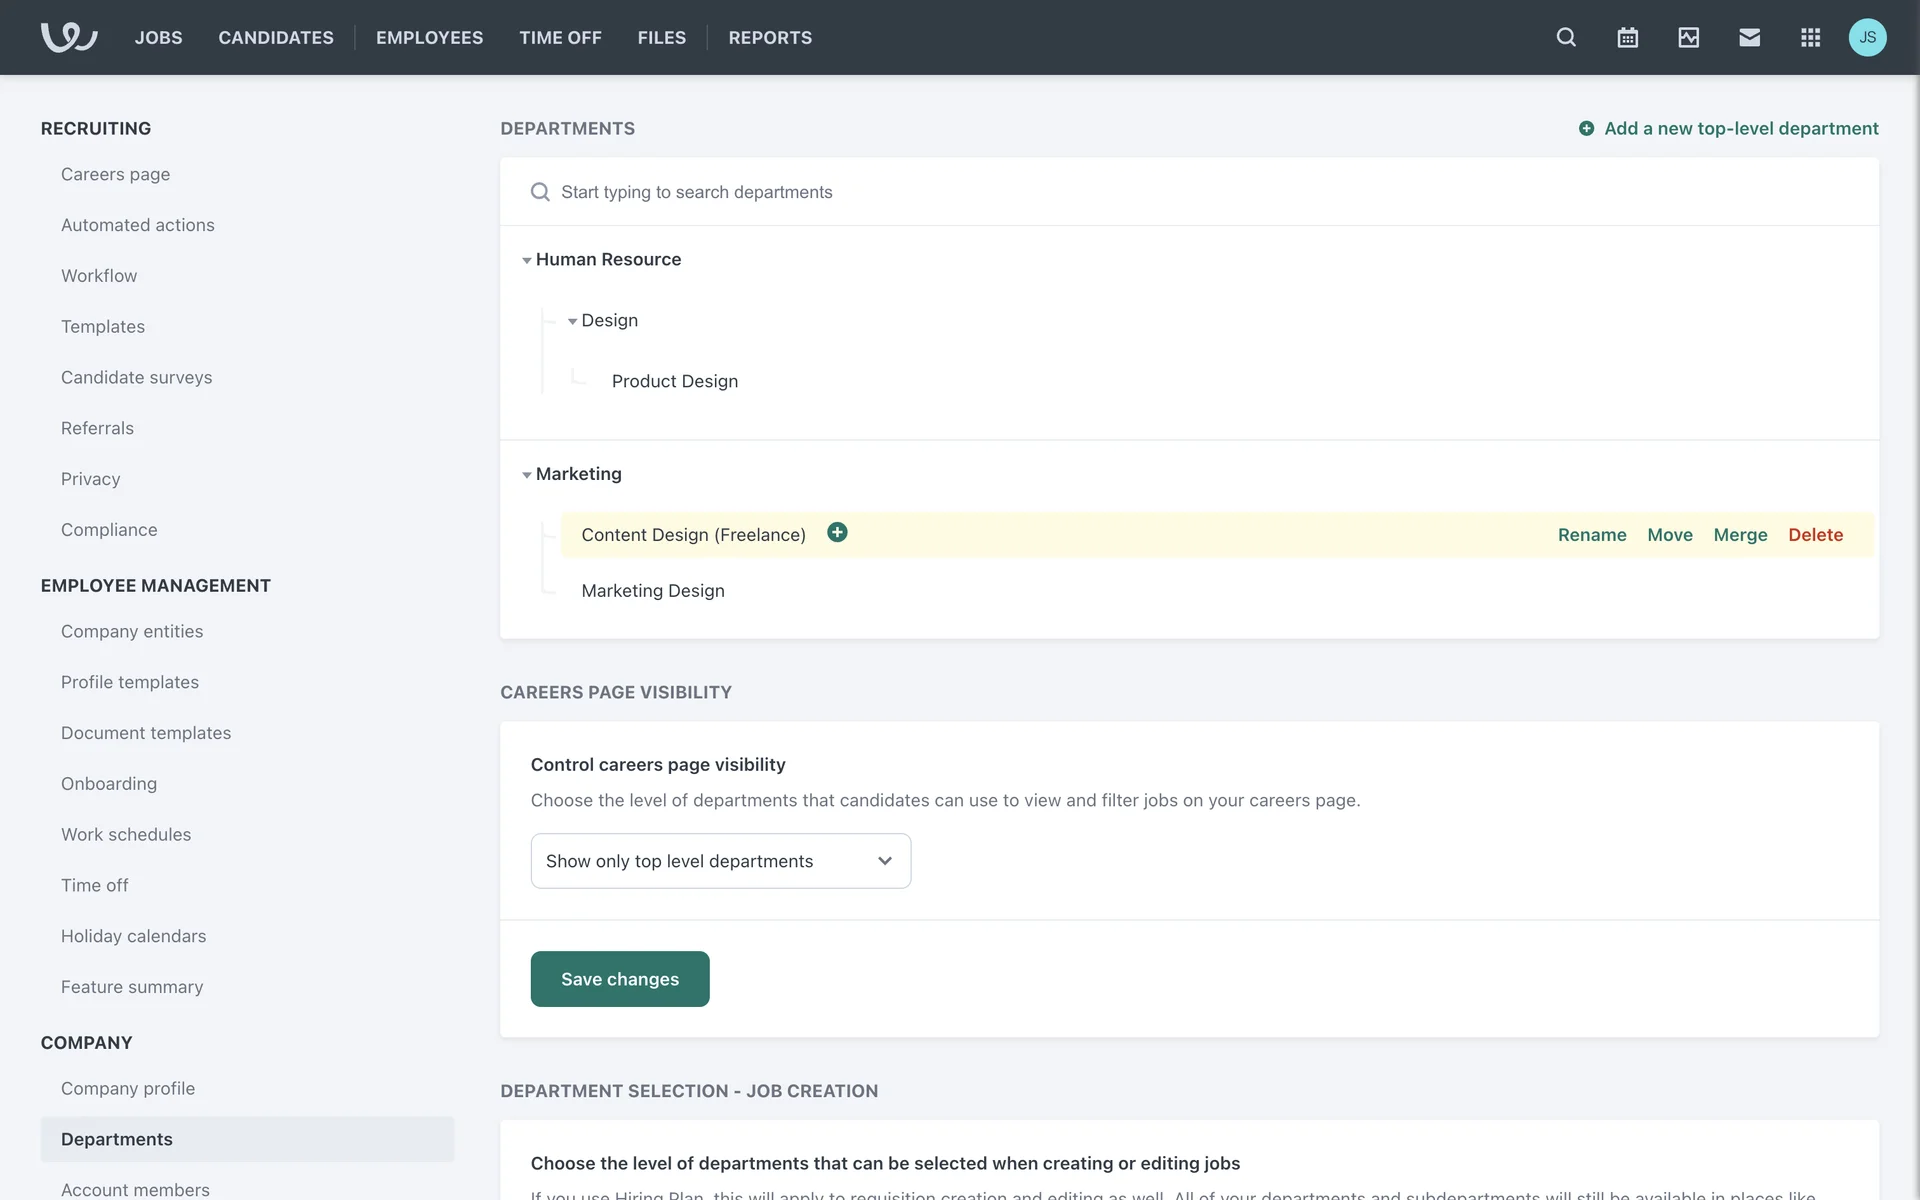Click Save changes button
Screen dimensions: 1920x1200
click(619, 979)
